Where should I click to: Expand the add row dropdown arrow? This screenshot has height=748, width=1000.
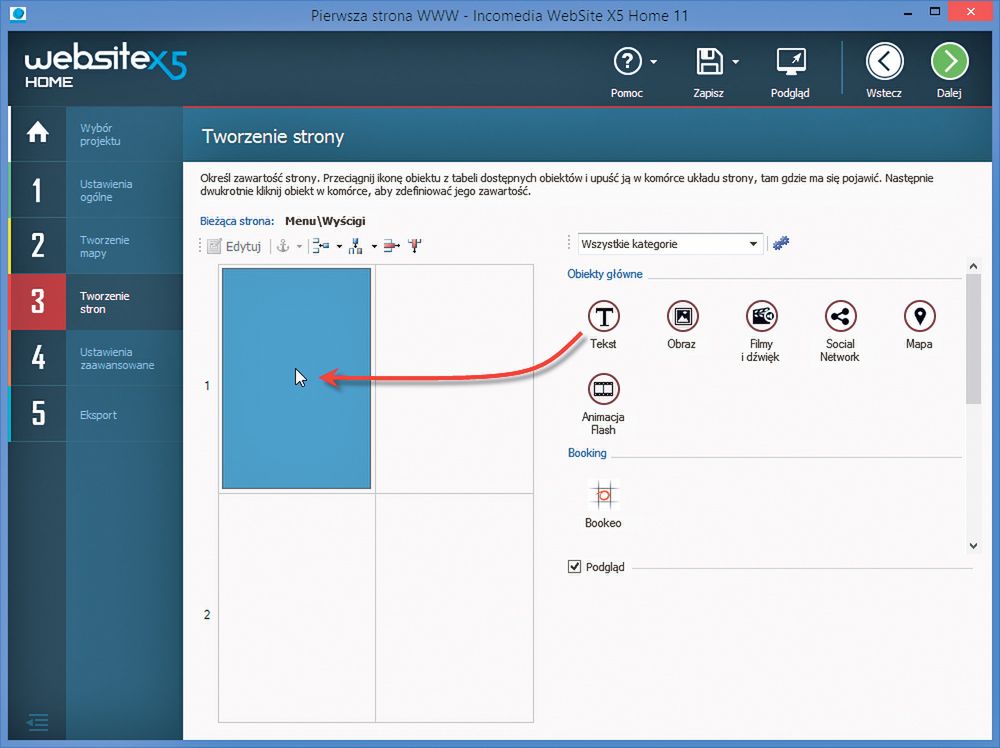point(339,246)
